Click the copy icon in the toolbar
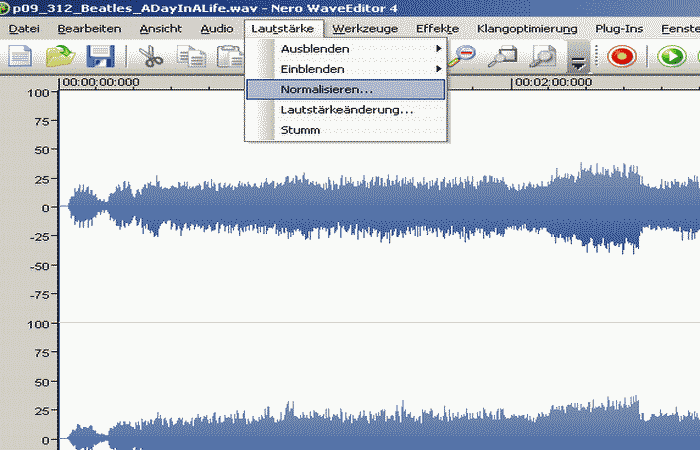The image size is (700, 450). 190,57
